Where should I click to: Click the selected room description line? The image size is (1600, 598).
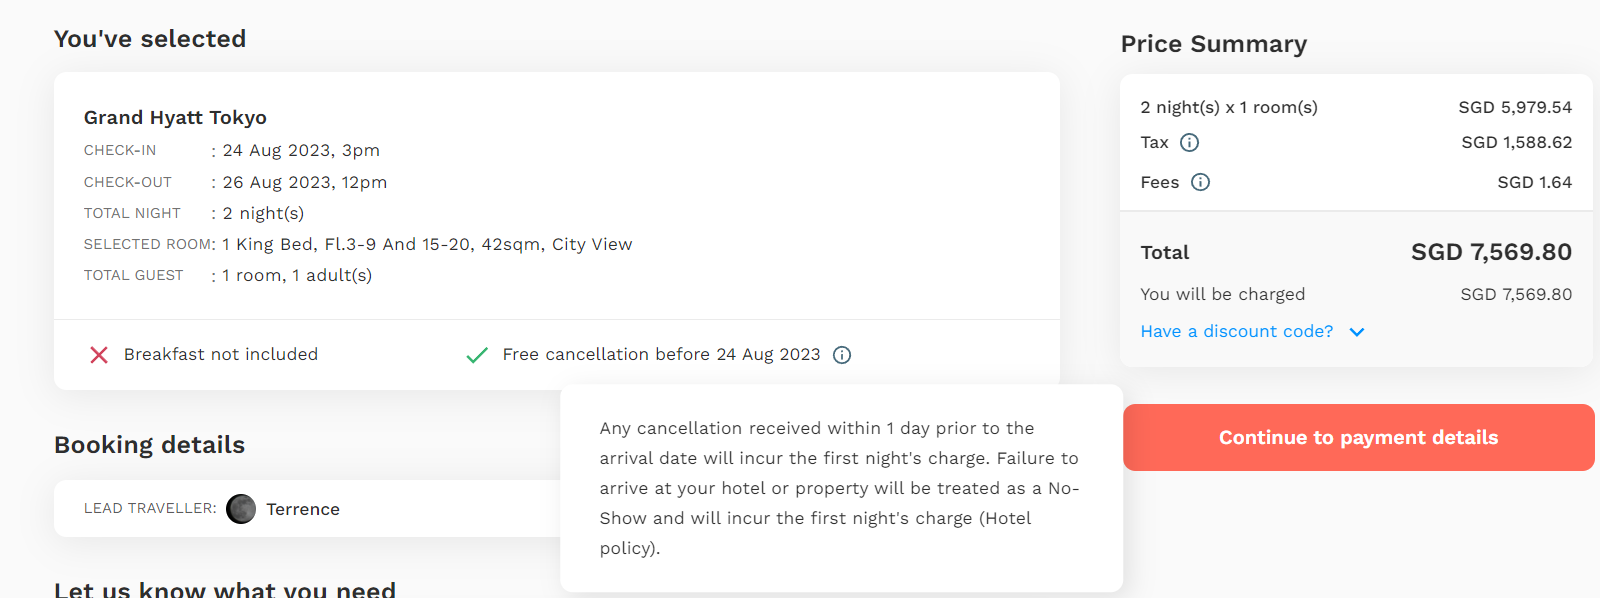(427, 244)
